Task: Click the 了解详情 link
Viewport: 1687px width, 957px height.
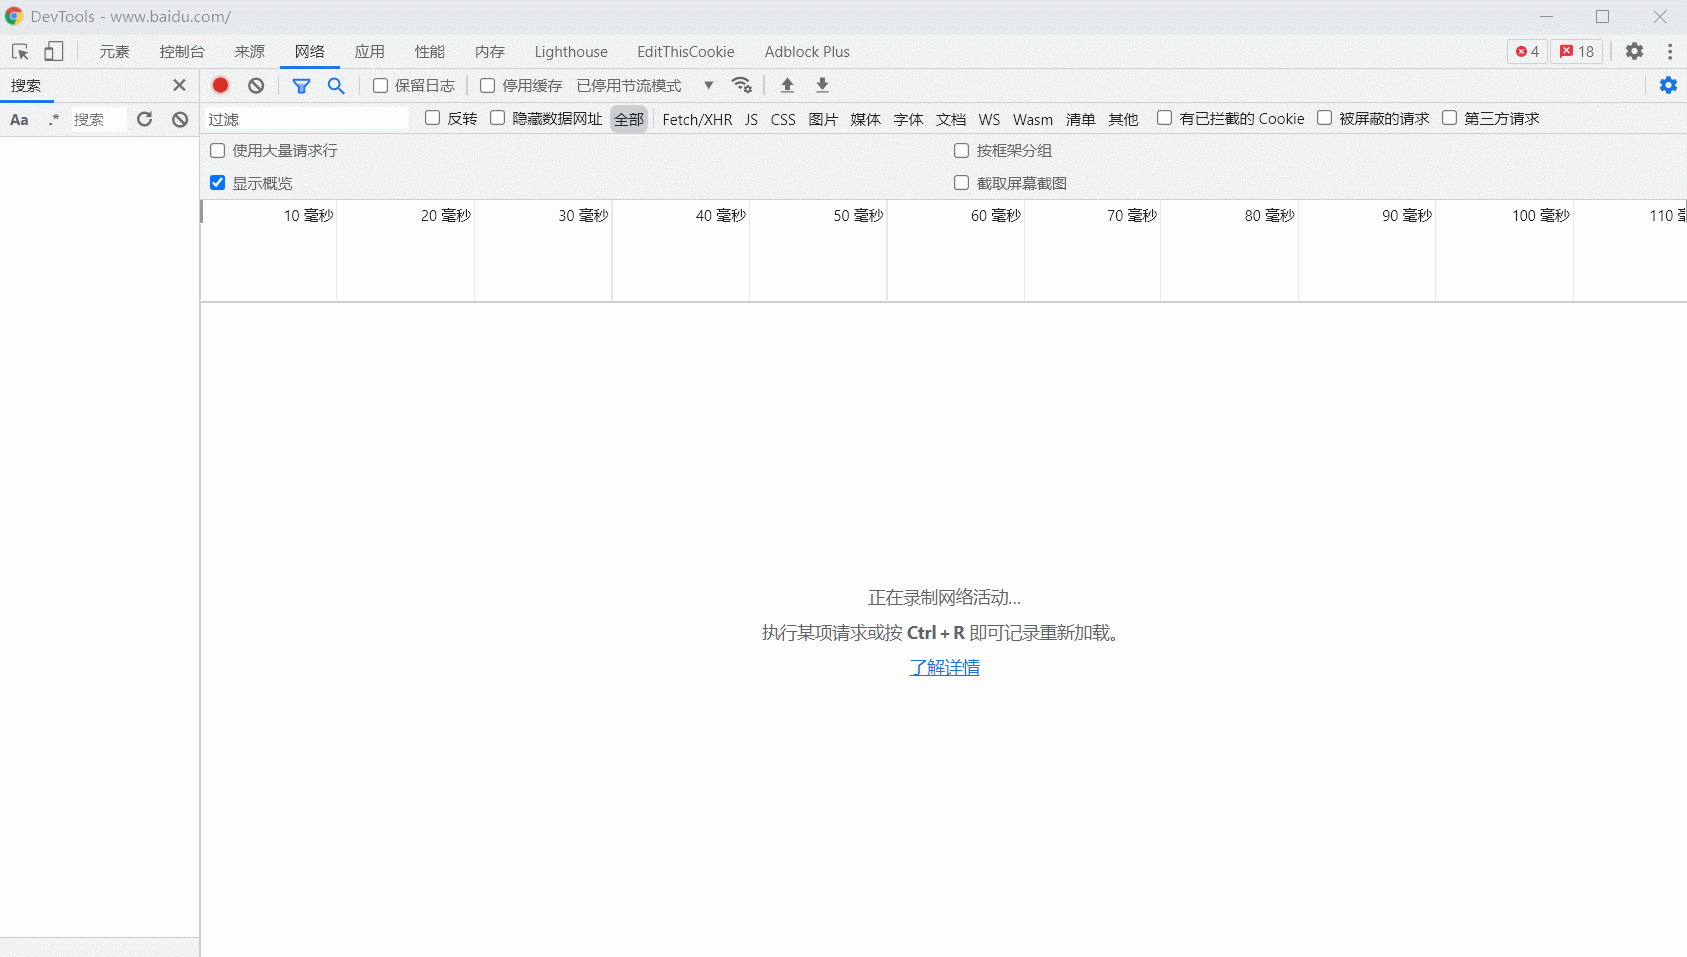Action: pos(944,667)
